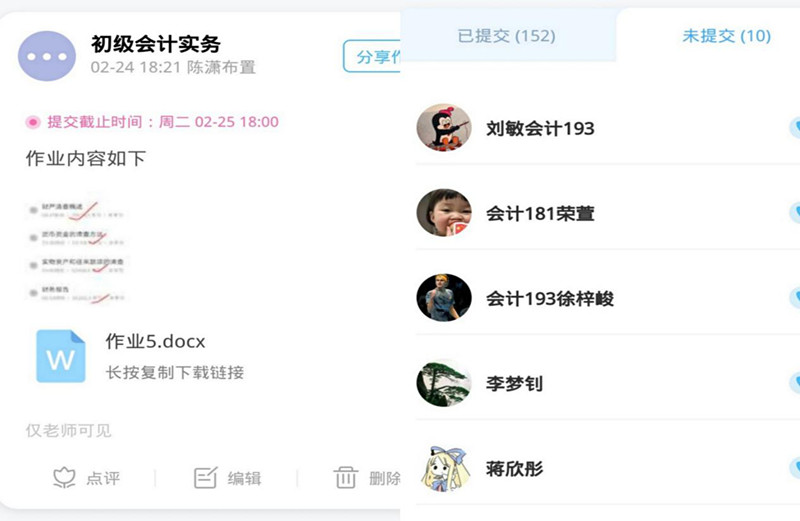Click the 初级会计实务 assignment title
This screenshot has height=521, width=800.
pos(156,44)
